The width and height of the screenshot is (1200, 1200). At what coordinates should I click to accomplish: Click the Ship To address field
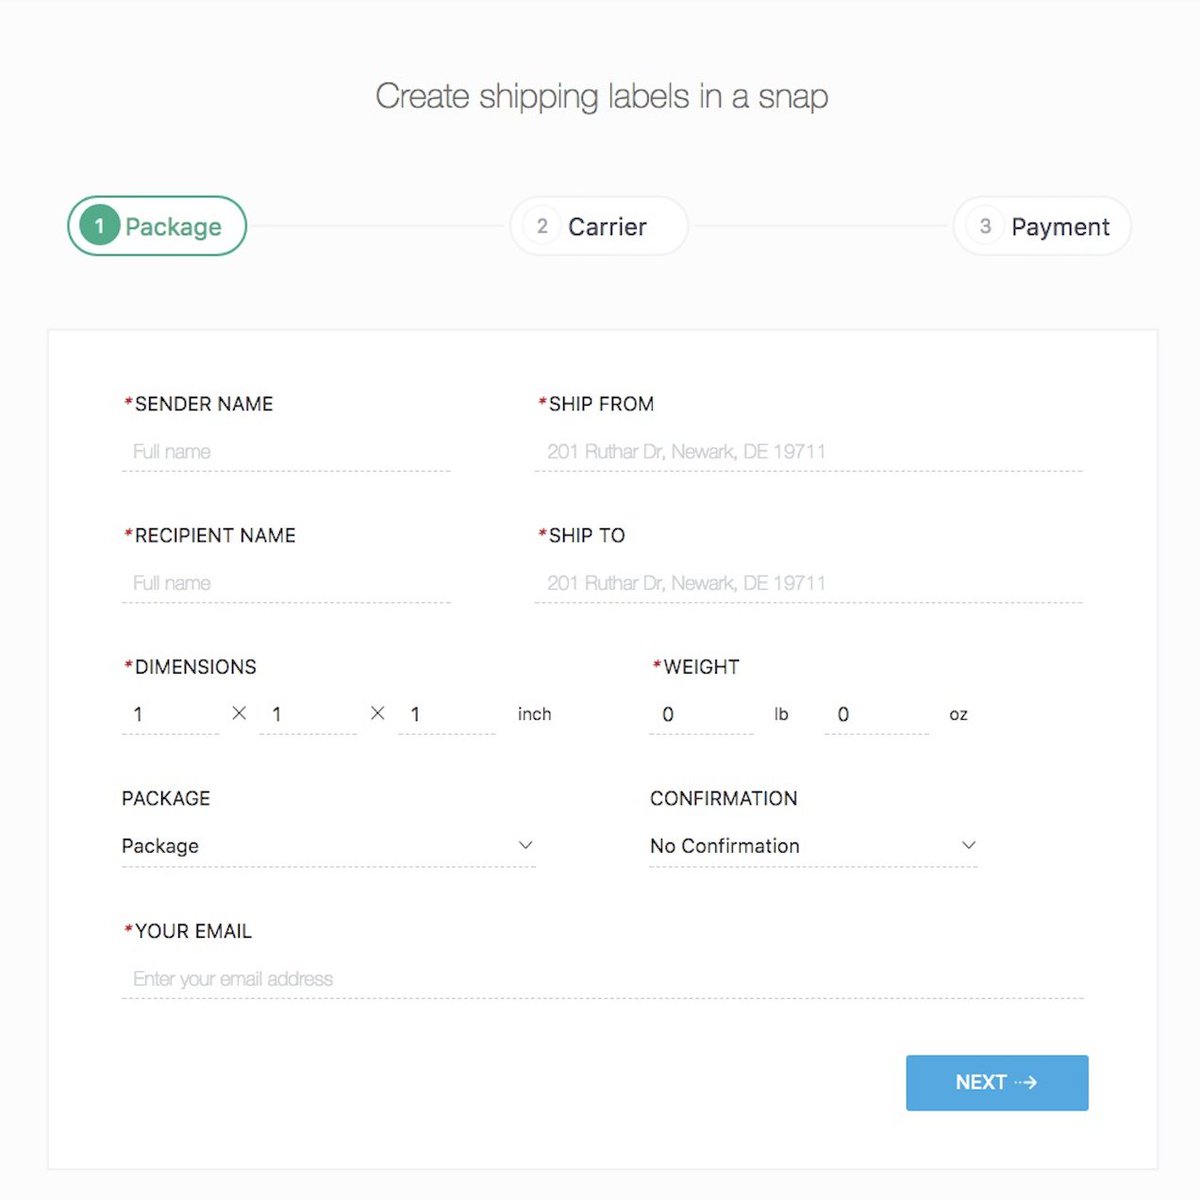[808, 583]
